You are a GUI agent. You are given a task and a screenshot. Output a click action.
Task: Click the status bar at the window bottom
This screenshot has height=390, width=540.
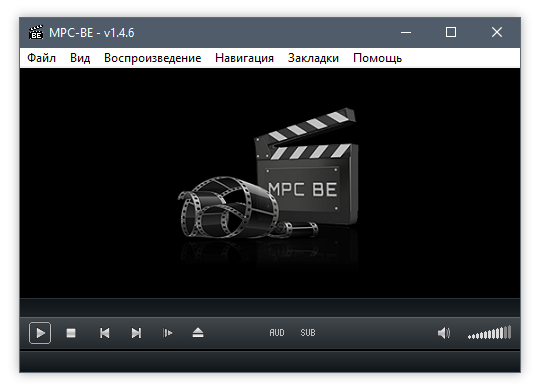(x=270, y=362)
